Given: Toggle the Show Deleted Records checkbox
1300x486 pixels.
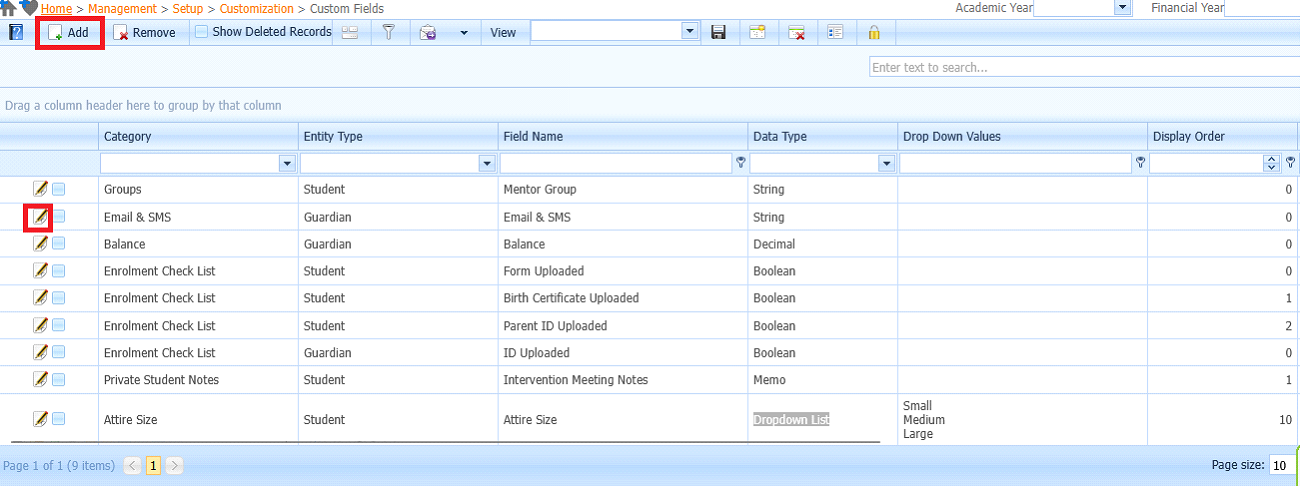Looking at the screenshot, I should [x=202, y=32].
